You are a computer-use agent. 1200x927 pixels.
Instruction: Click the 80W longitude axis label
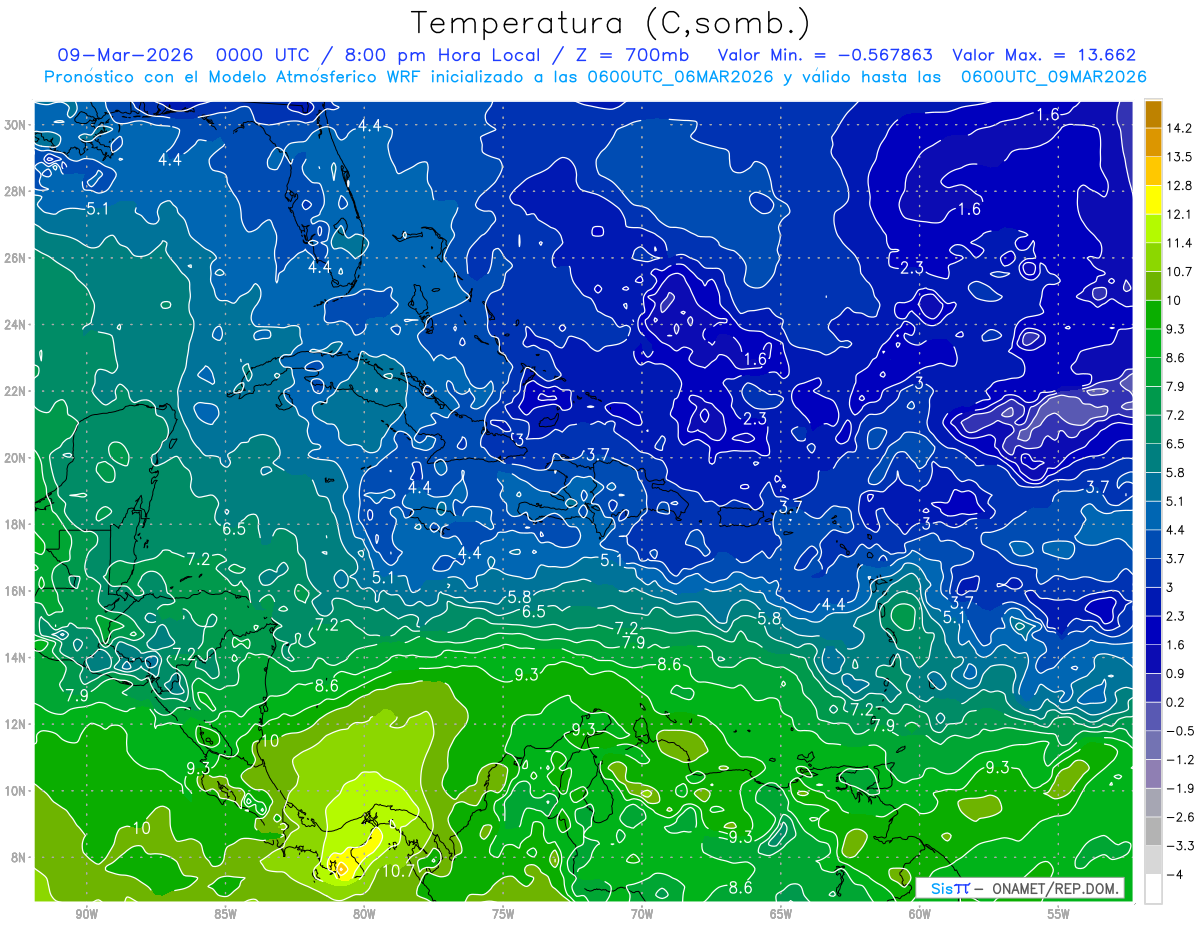pyautogui.click(x=364, y=914)
